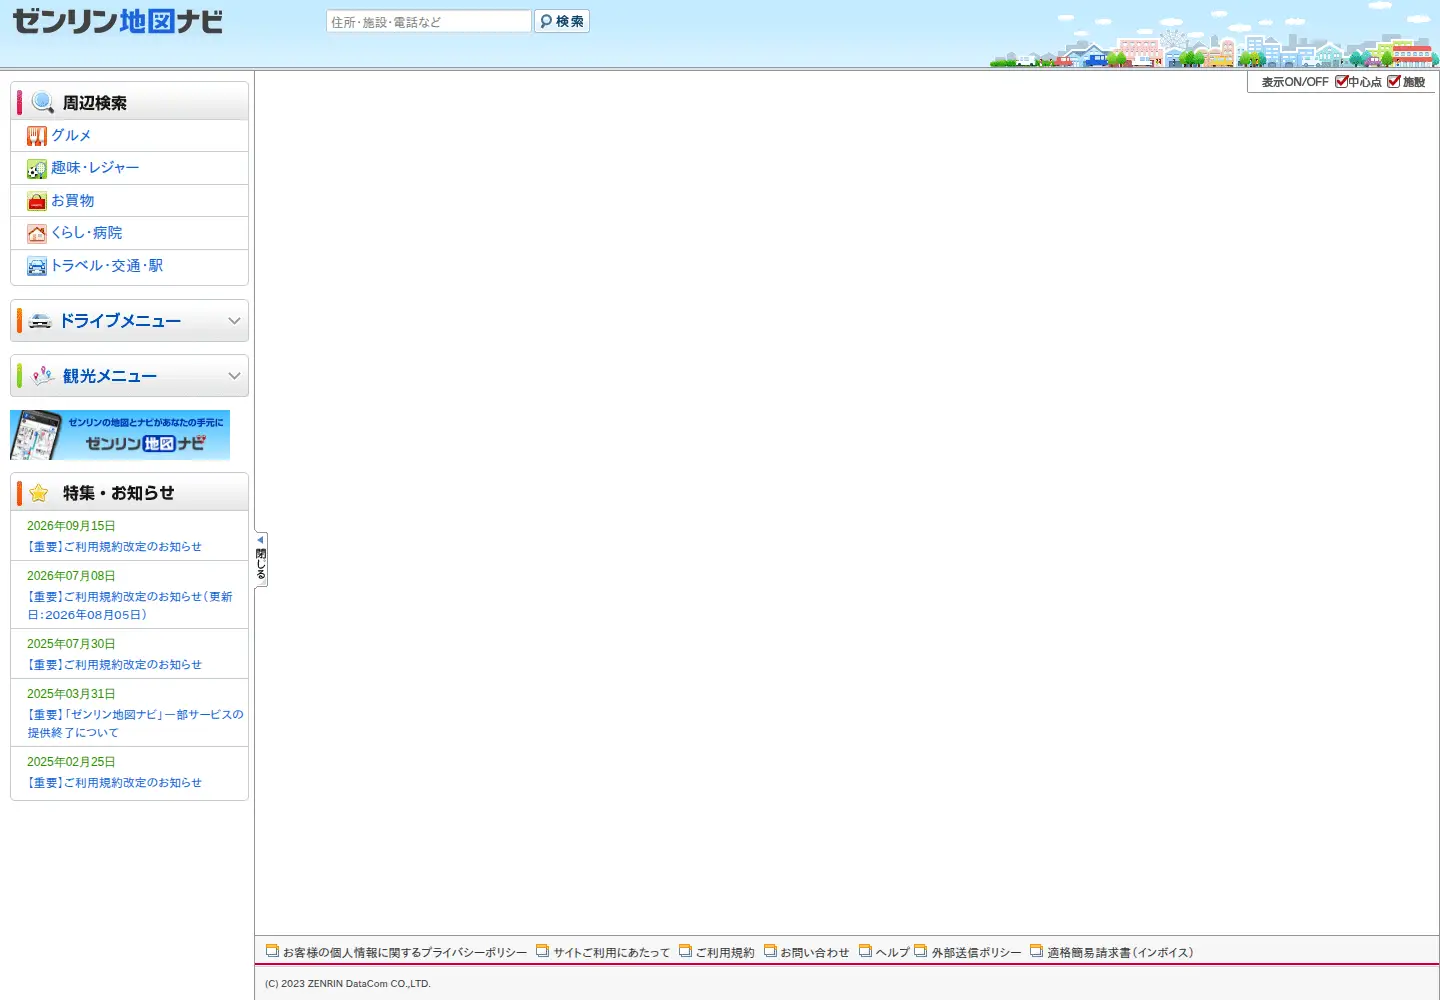This screenshot has width=1440, height=1000.
Task: Open the 2026年07月08日 ご利用規約改定 notice
Action: click(x=130, y=605)
